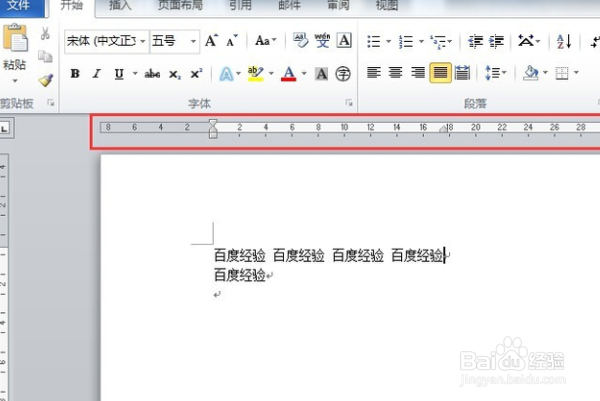The height and width of the screenshot is (401, 600).
Task: Click the Decrease Indent icon
Action: (x=476, y=41)
